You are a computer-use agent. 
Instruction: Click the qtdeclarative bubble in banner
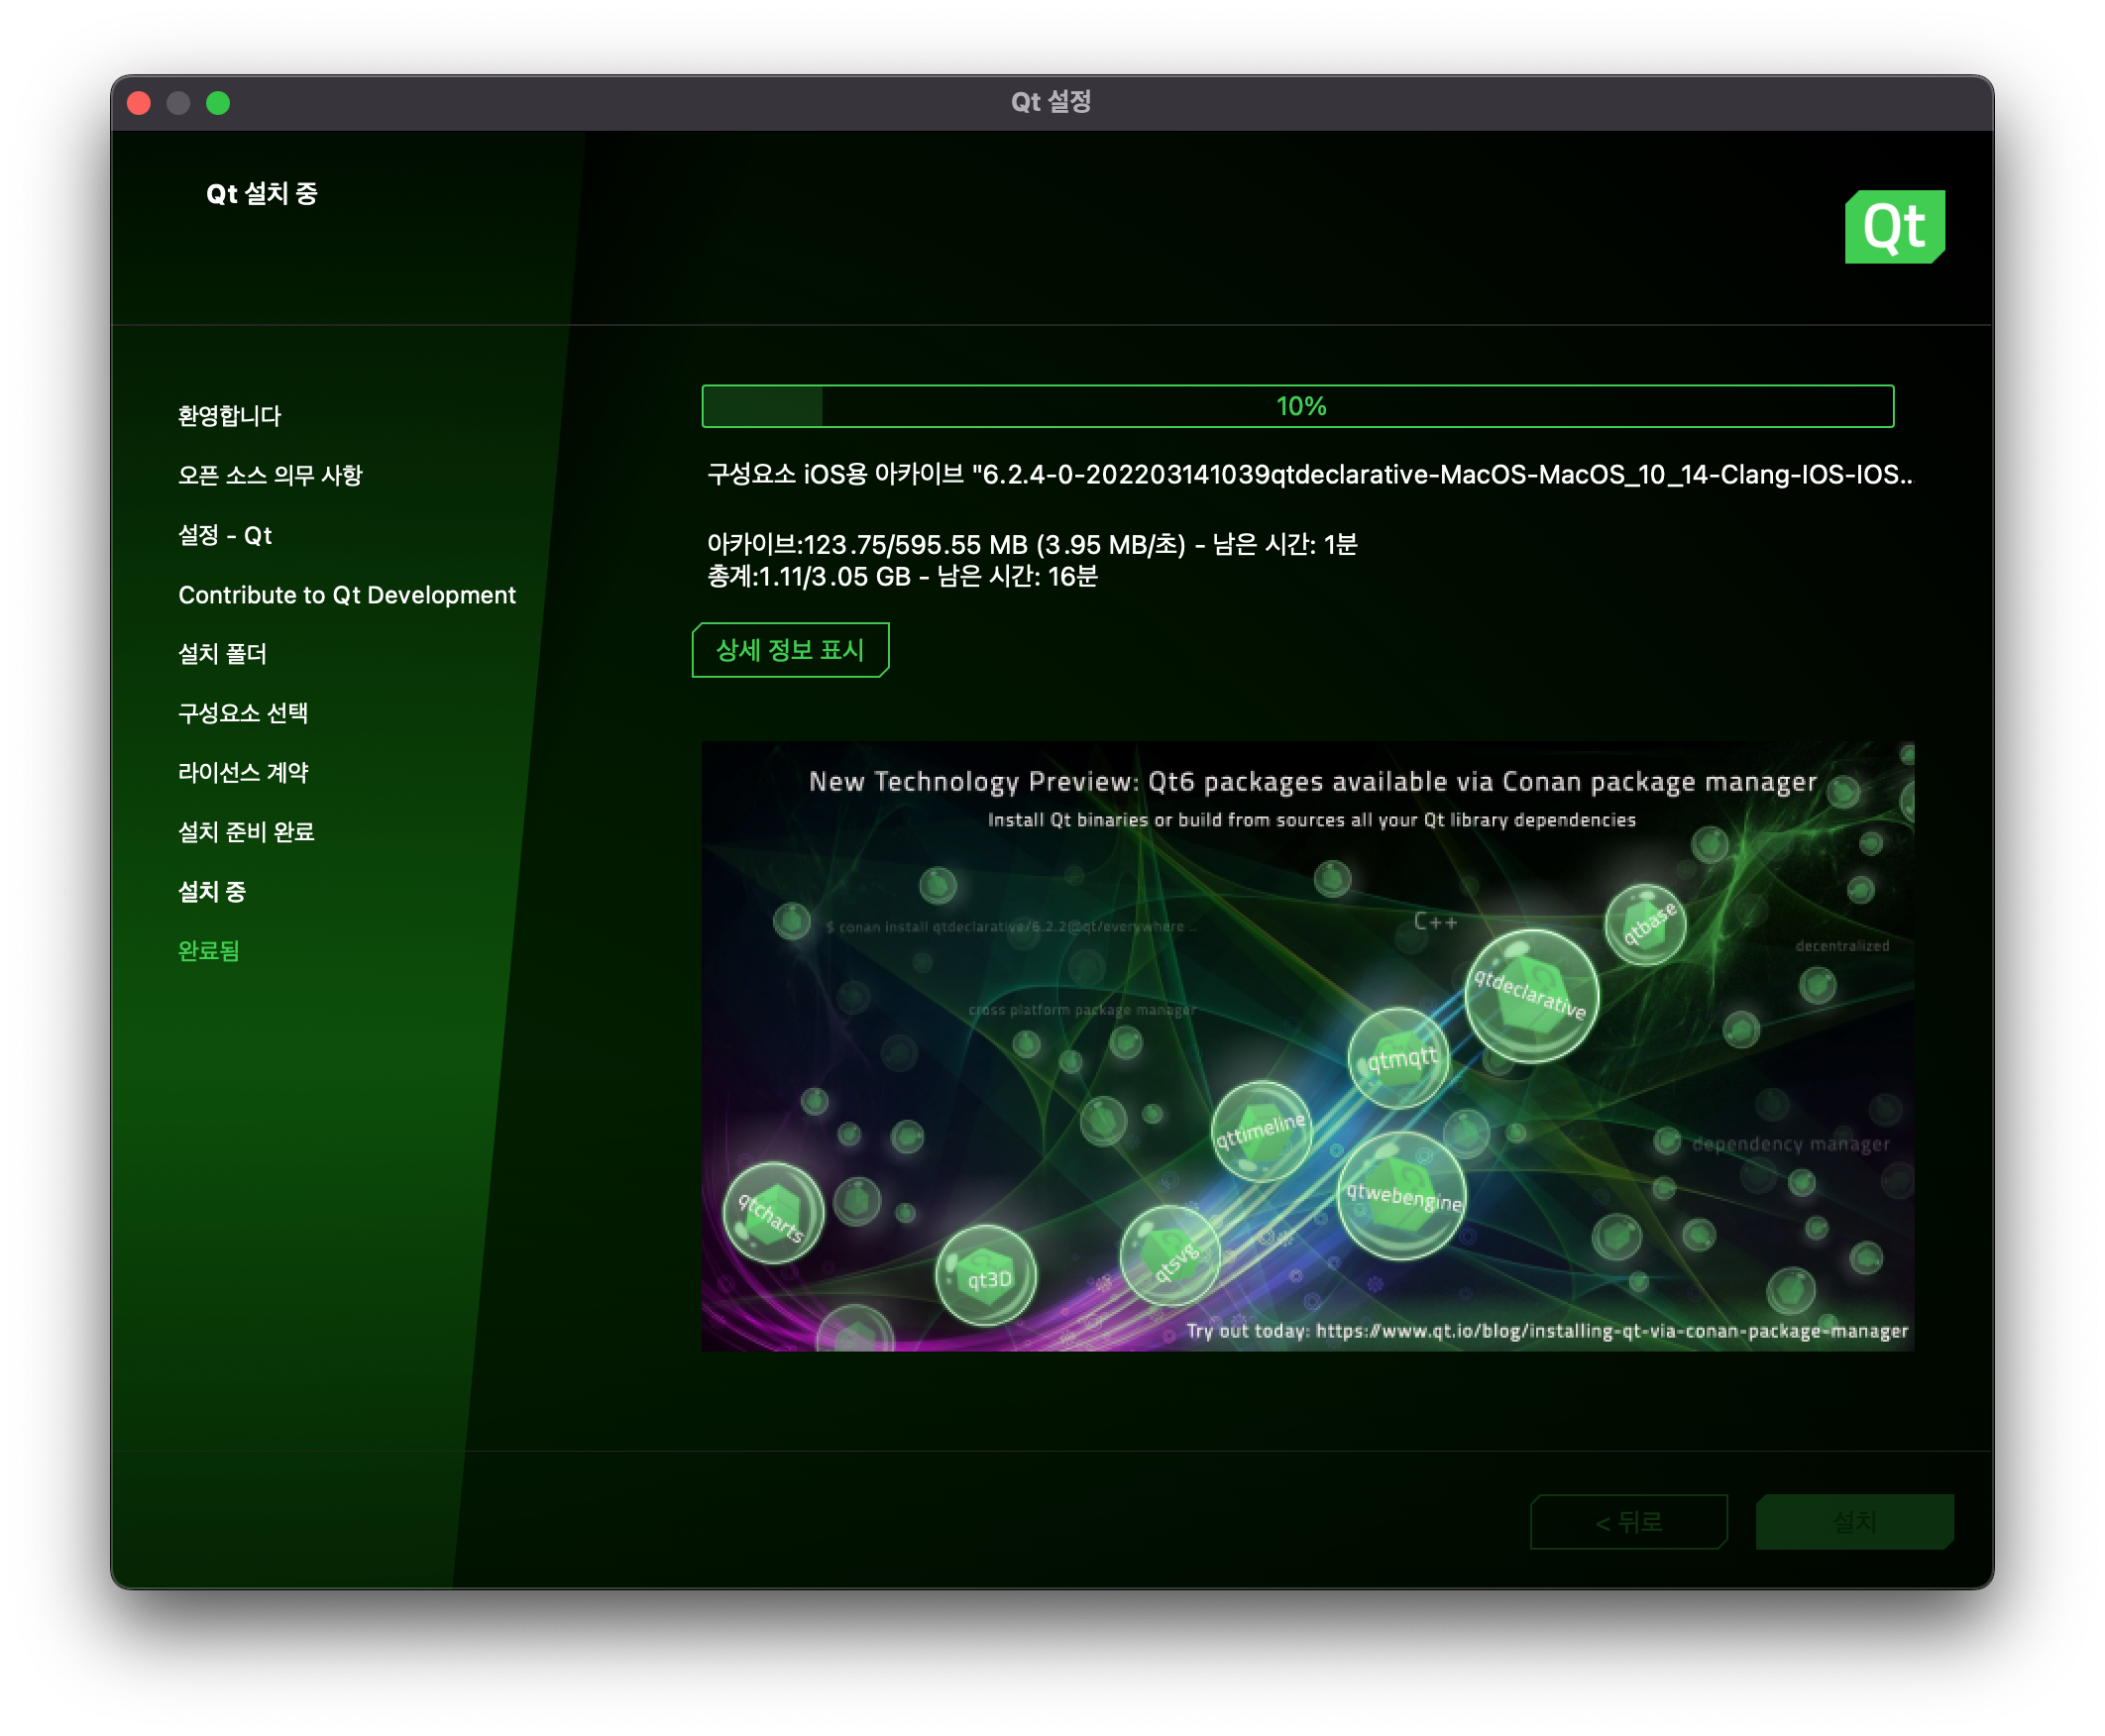point(1530,995)
